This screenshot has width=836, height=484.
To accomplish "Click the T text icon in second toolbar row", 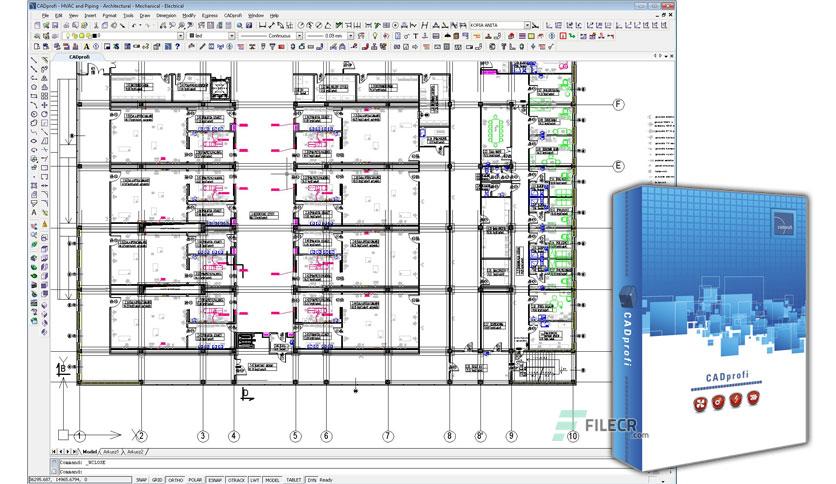I will click(416, 36).
